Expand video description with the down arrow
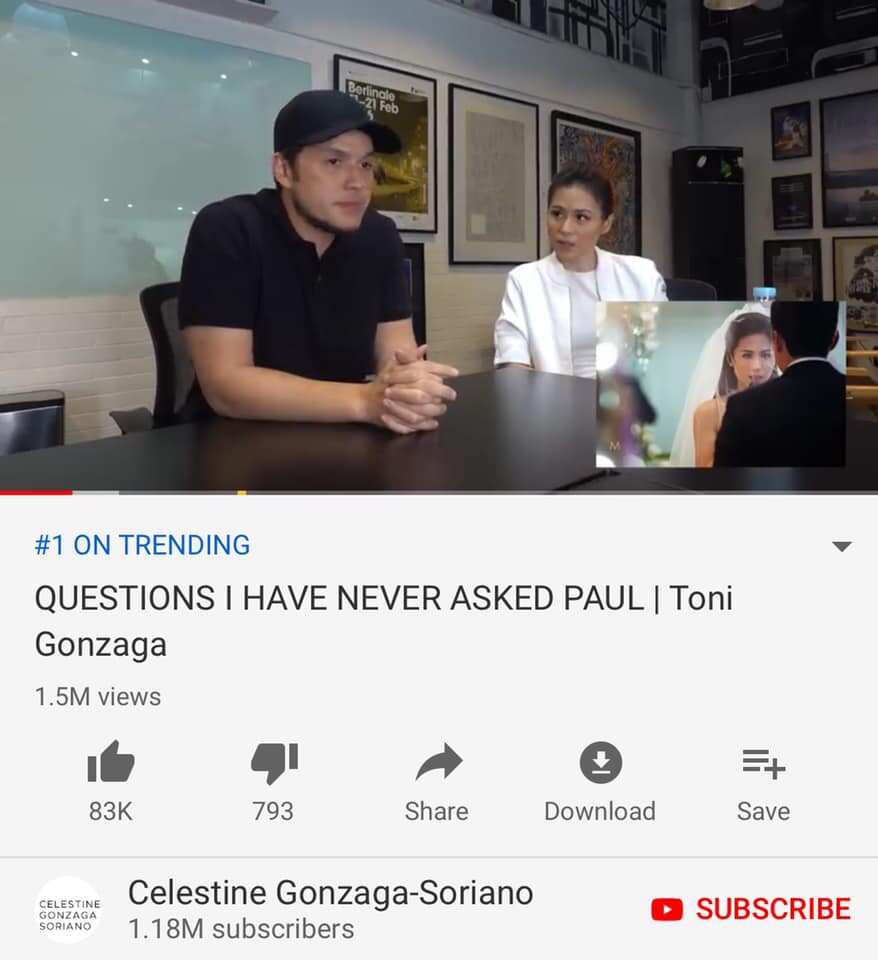 click(842, 546)
